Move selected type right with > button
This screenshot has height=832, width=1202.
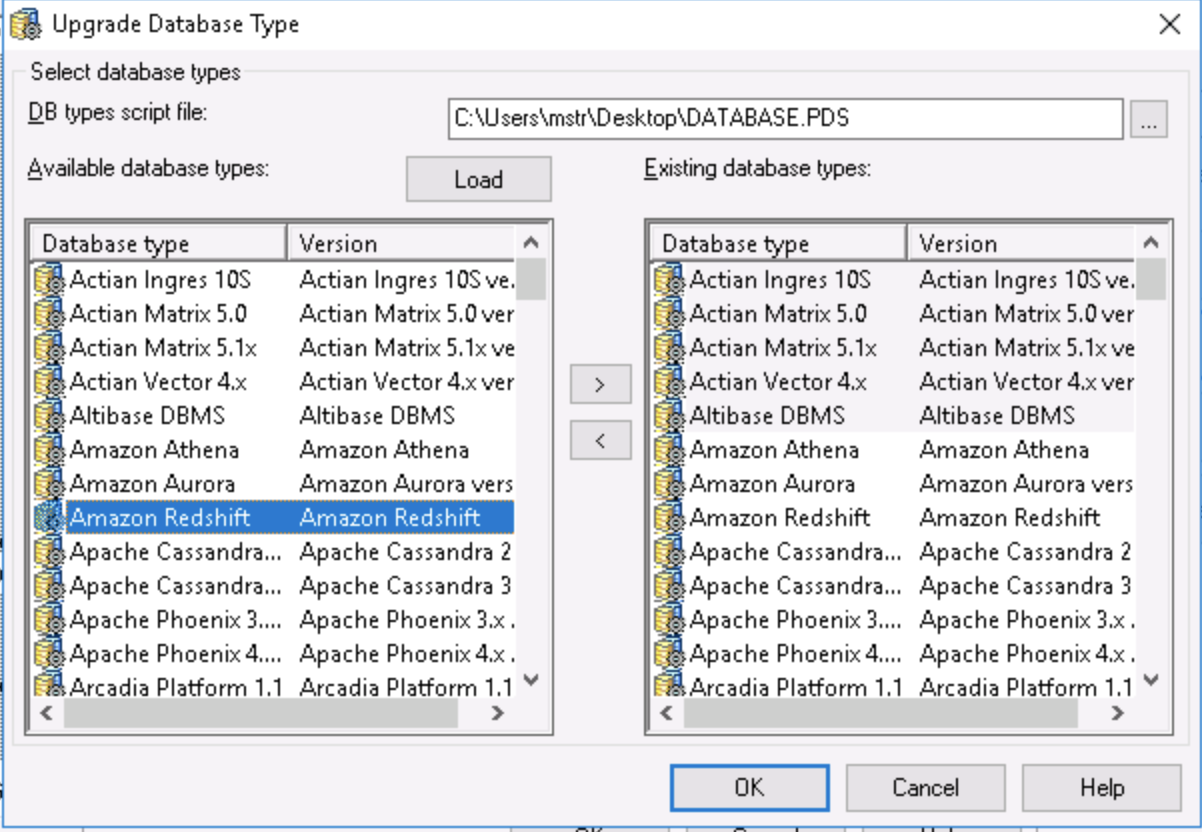600,384
